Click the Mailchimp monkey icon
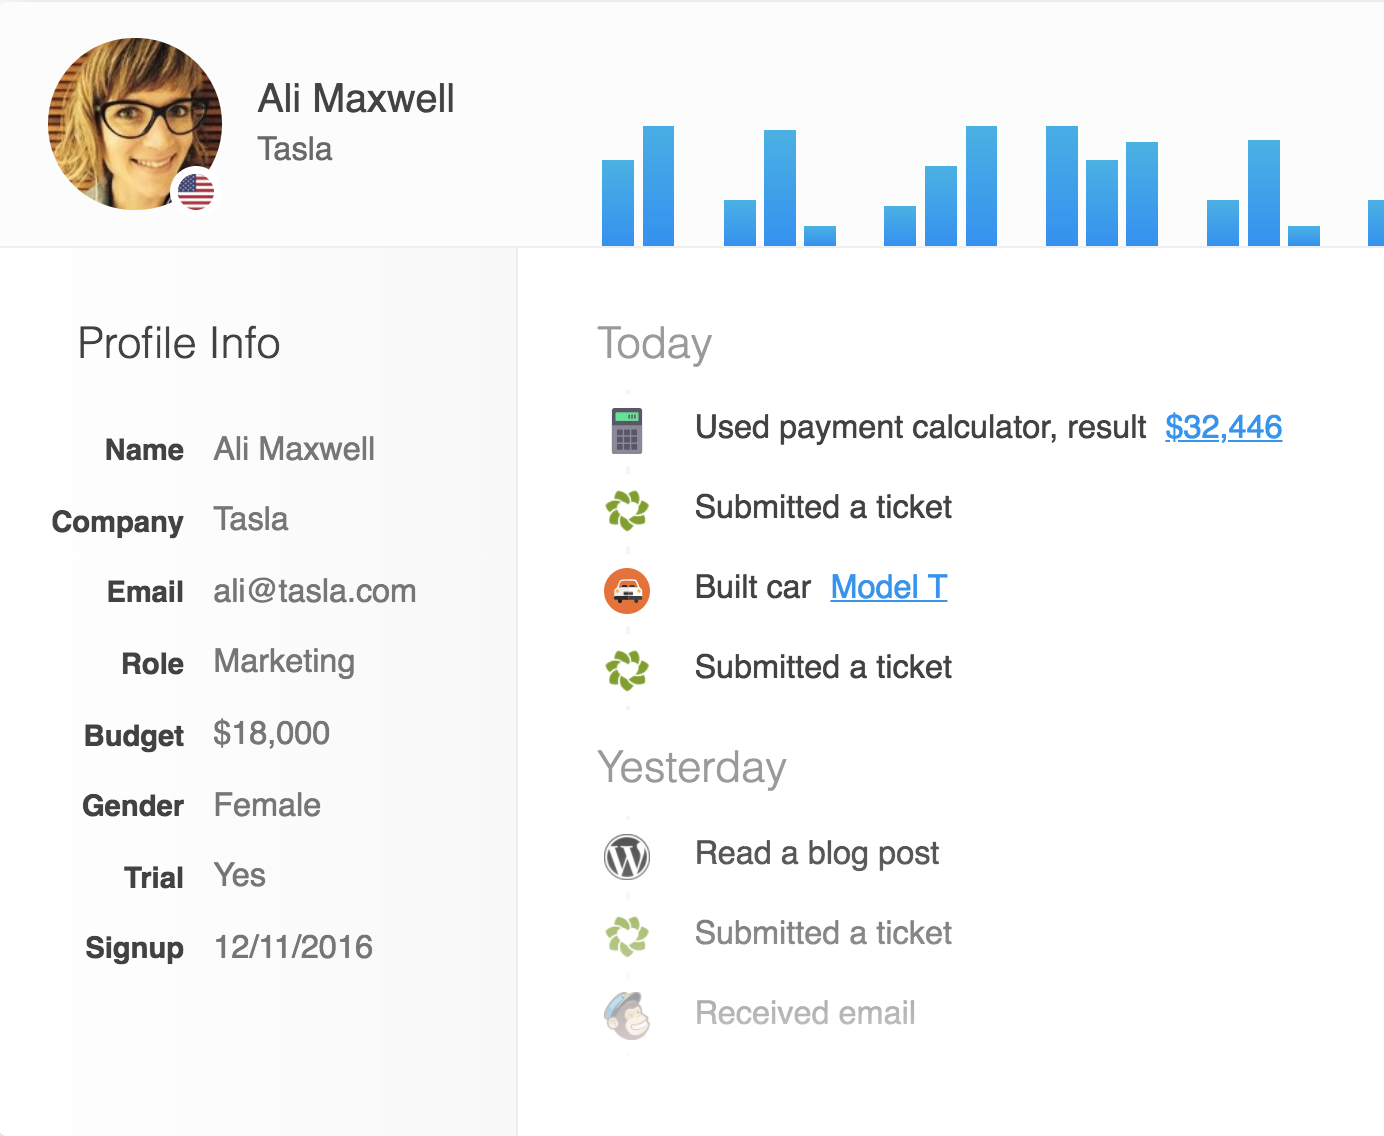The image size is (1384, 1136). pyautogui.click(x=627, y=1015)
